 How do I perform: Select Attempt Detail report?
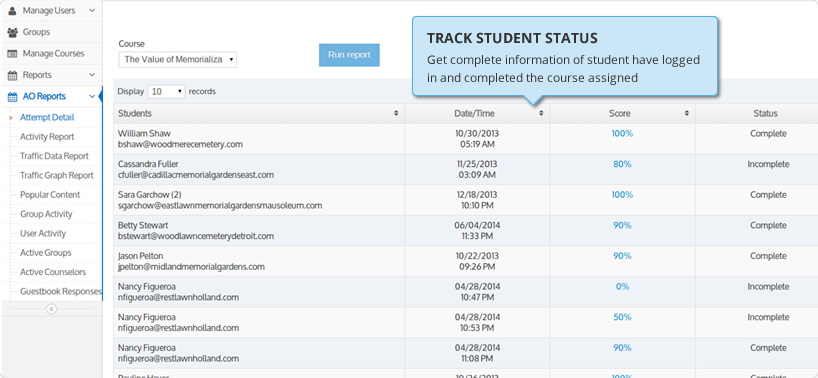click(x=47, y=117)
